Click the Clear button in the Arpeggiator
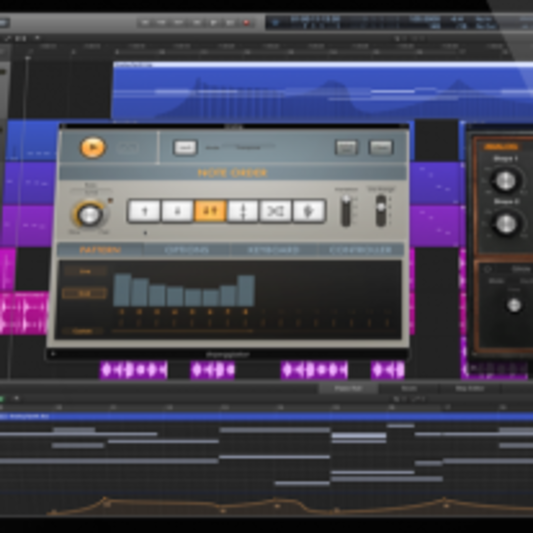The width and height of the screenshot is (533, 533). click(381, 148)
